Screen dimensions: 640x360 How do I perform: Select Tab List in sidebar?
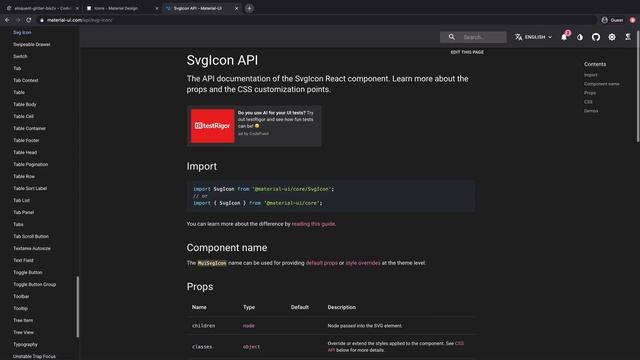(22, 200)
